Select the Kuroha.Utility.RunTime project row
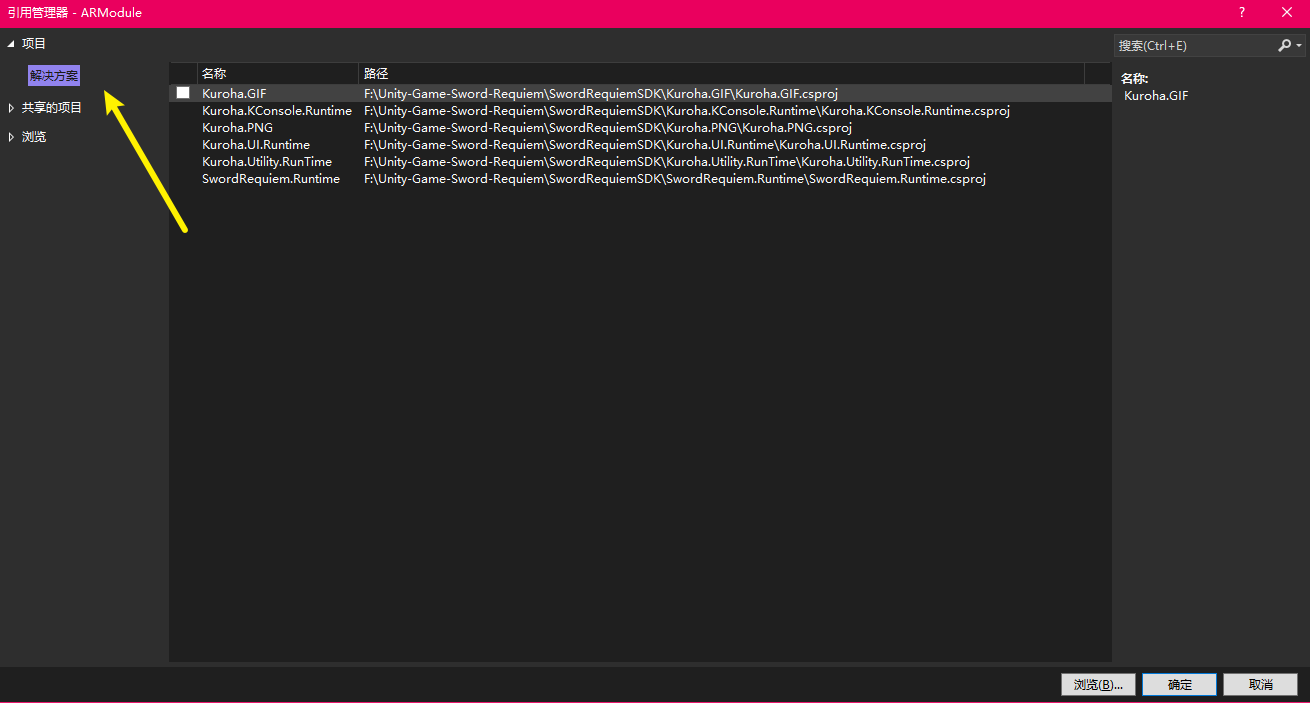Viewport: 1310px width, 703px height. tap(267, 162)
